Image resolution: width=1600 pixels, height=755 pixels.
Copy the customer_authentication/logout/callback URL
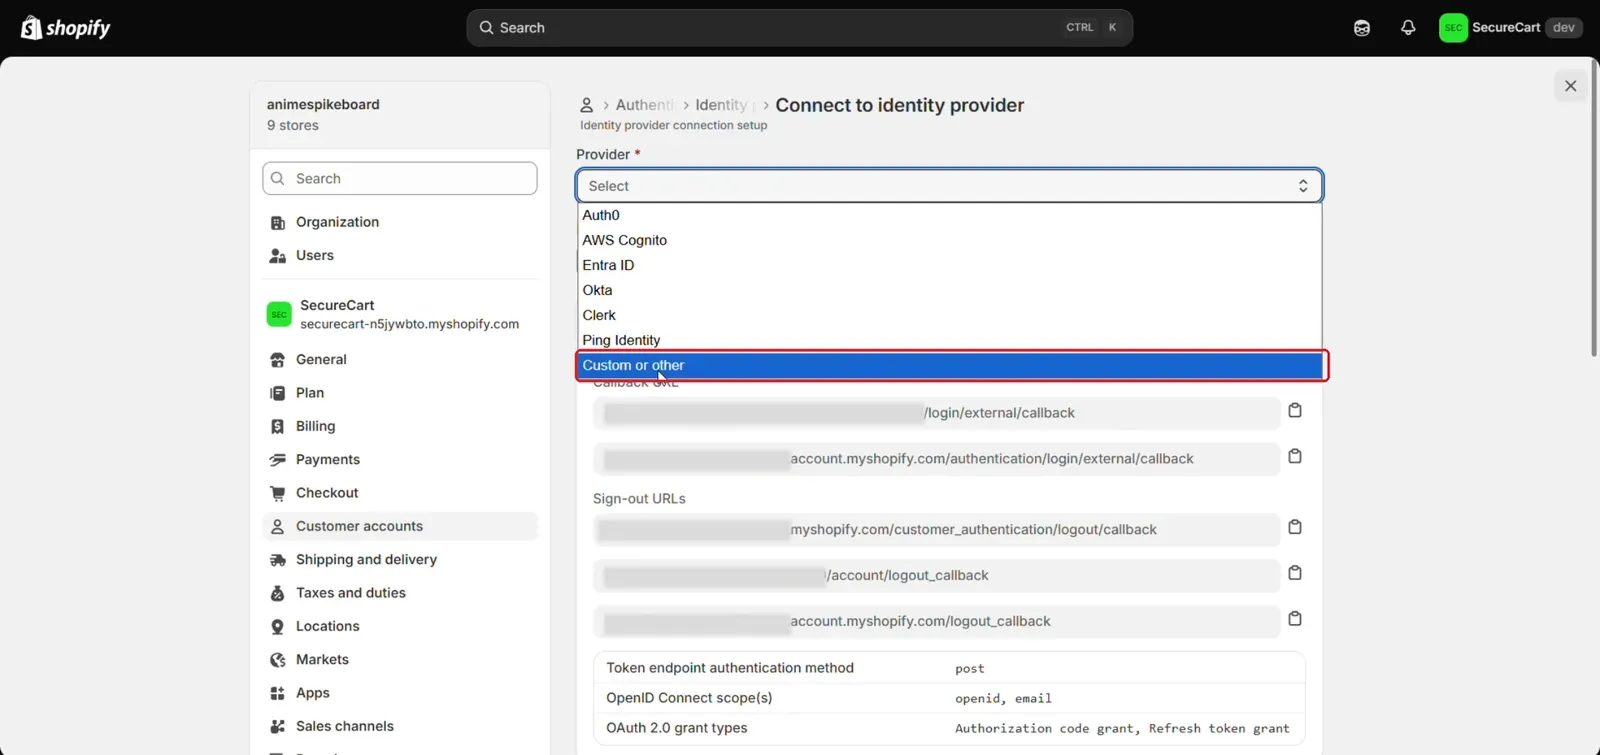1295,528
